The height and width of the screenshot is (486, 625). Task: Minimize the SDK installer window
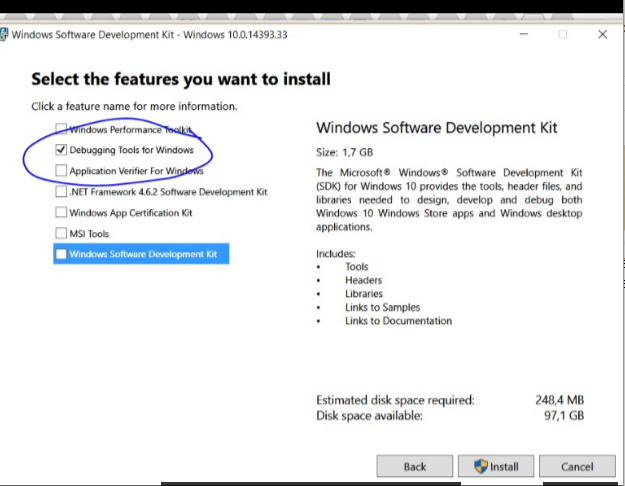pyautogui.click(x=523, y=34)
